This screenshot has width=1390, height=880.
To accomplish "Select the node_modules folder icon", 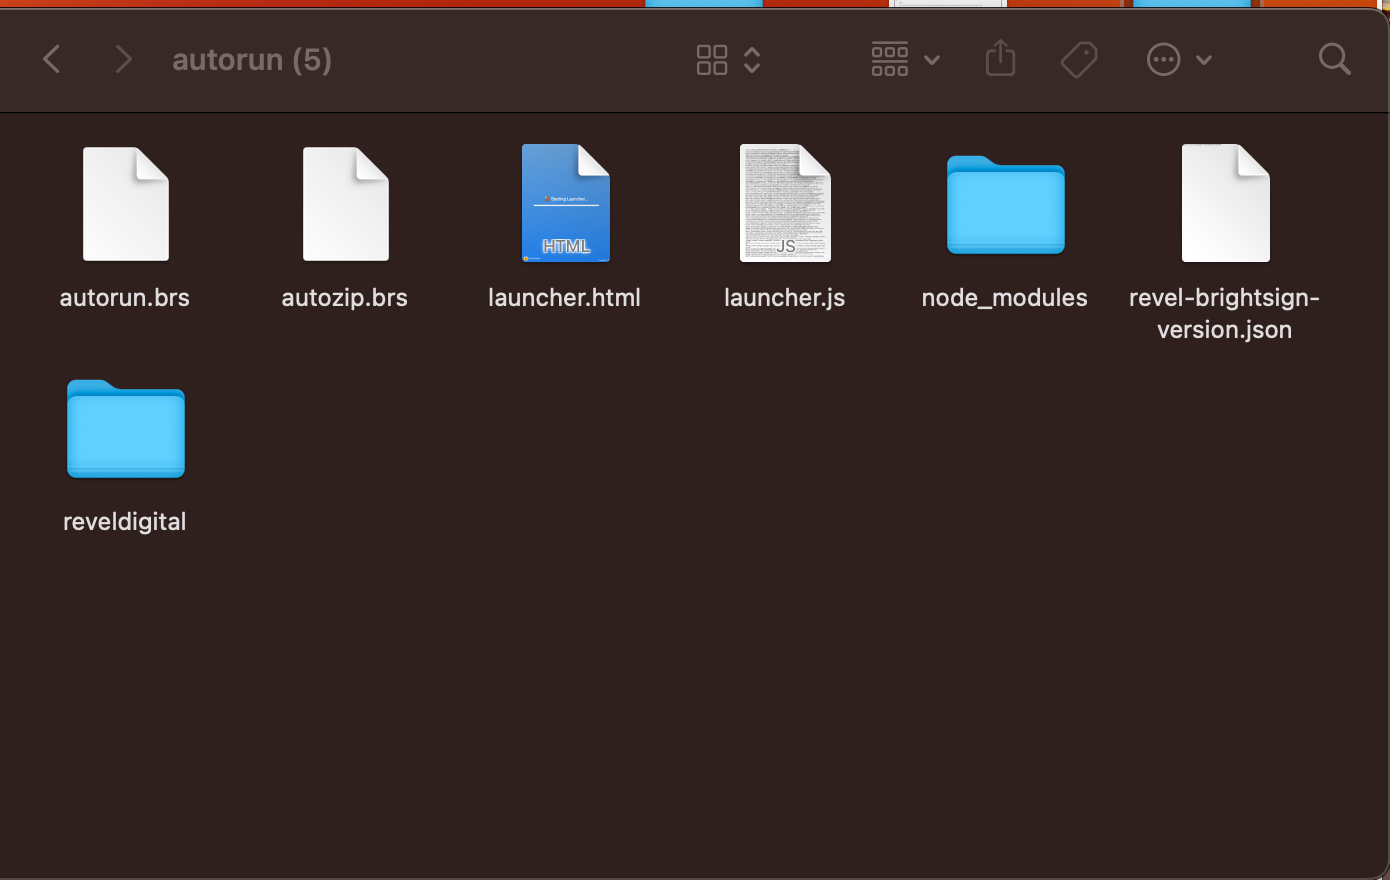I will click(1005, 206).
